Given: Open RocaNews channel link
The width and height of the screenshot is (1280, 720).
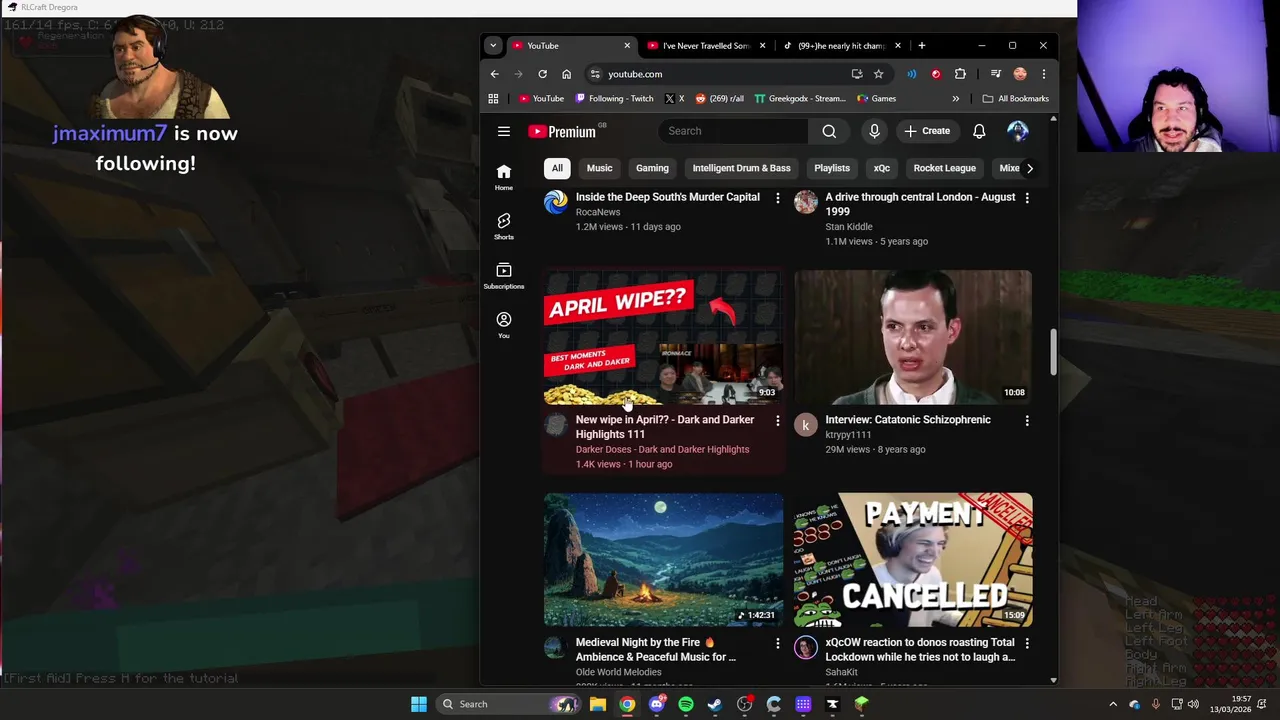Looking at the screenshot, I should pos(598,212).
